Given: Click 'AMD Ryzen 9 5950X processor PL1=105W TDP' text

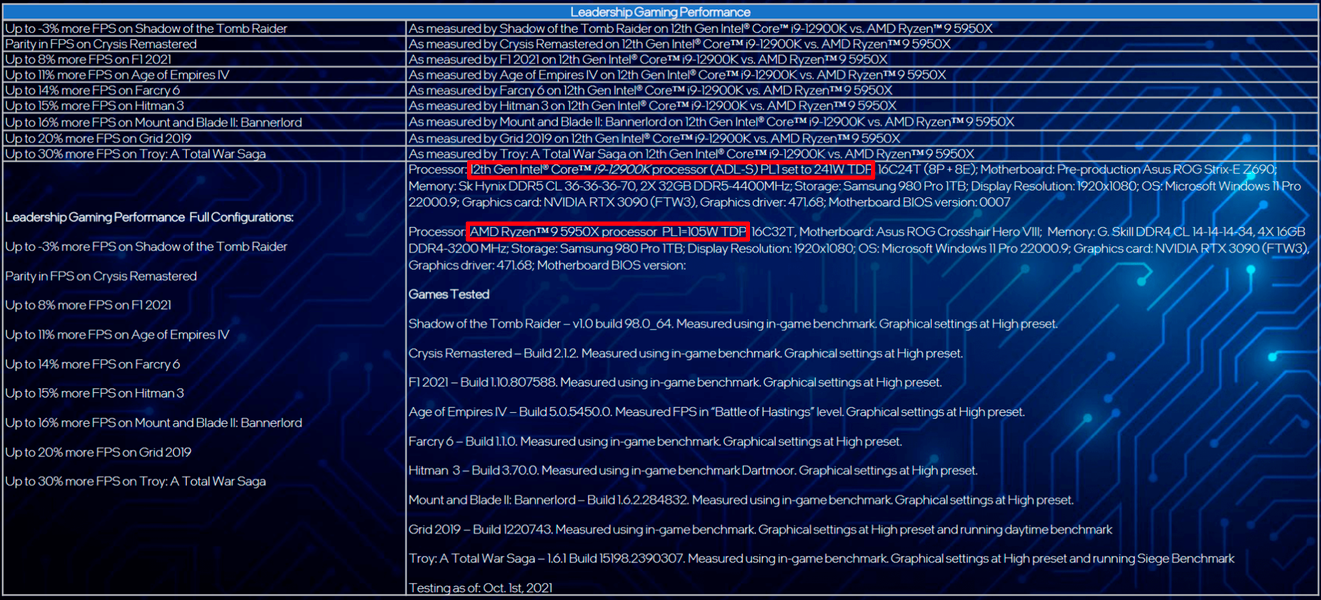Looking at the screenshot, I should tap(608, 232).
